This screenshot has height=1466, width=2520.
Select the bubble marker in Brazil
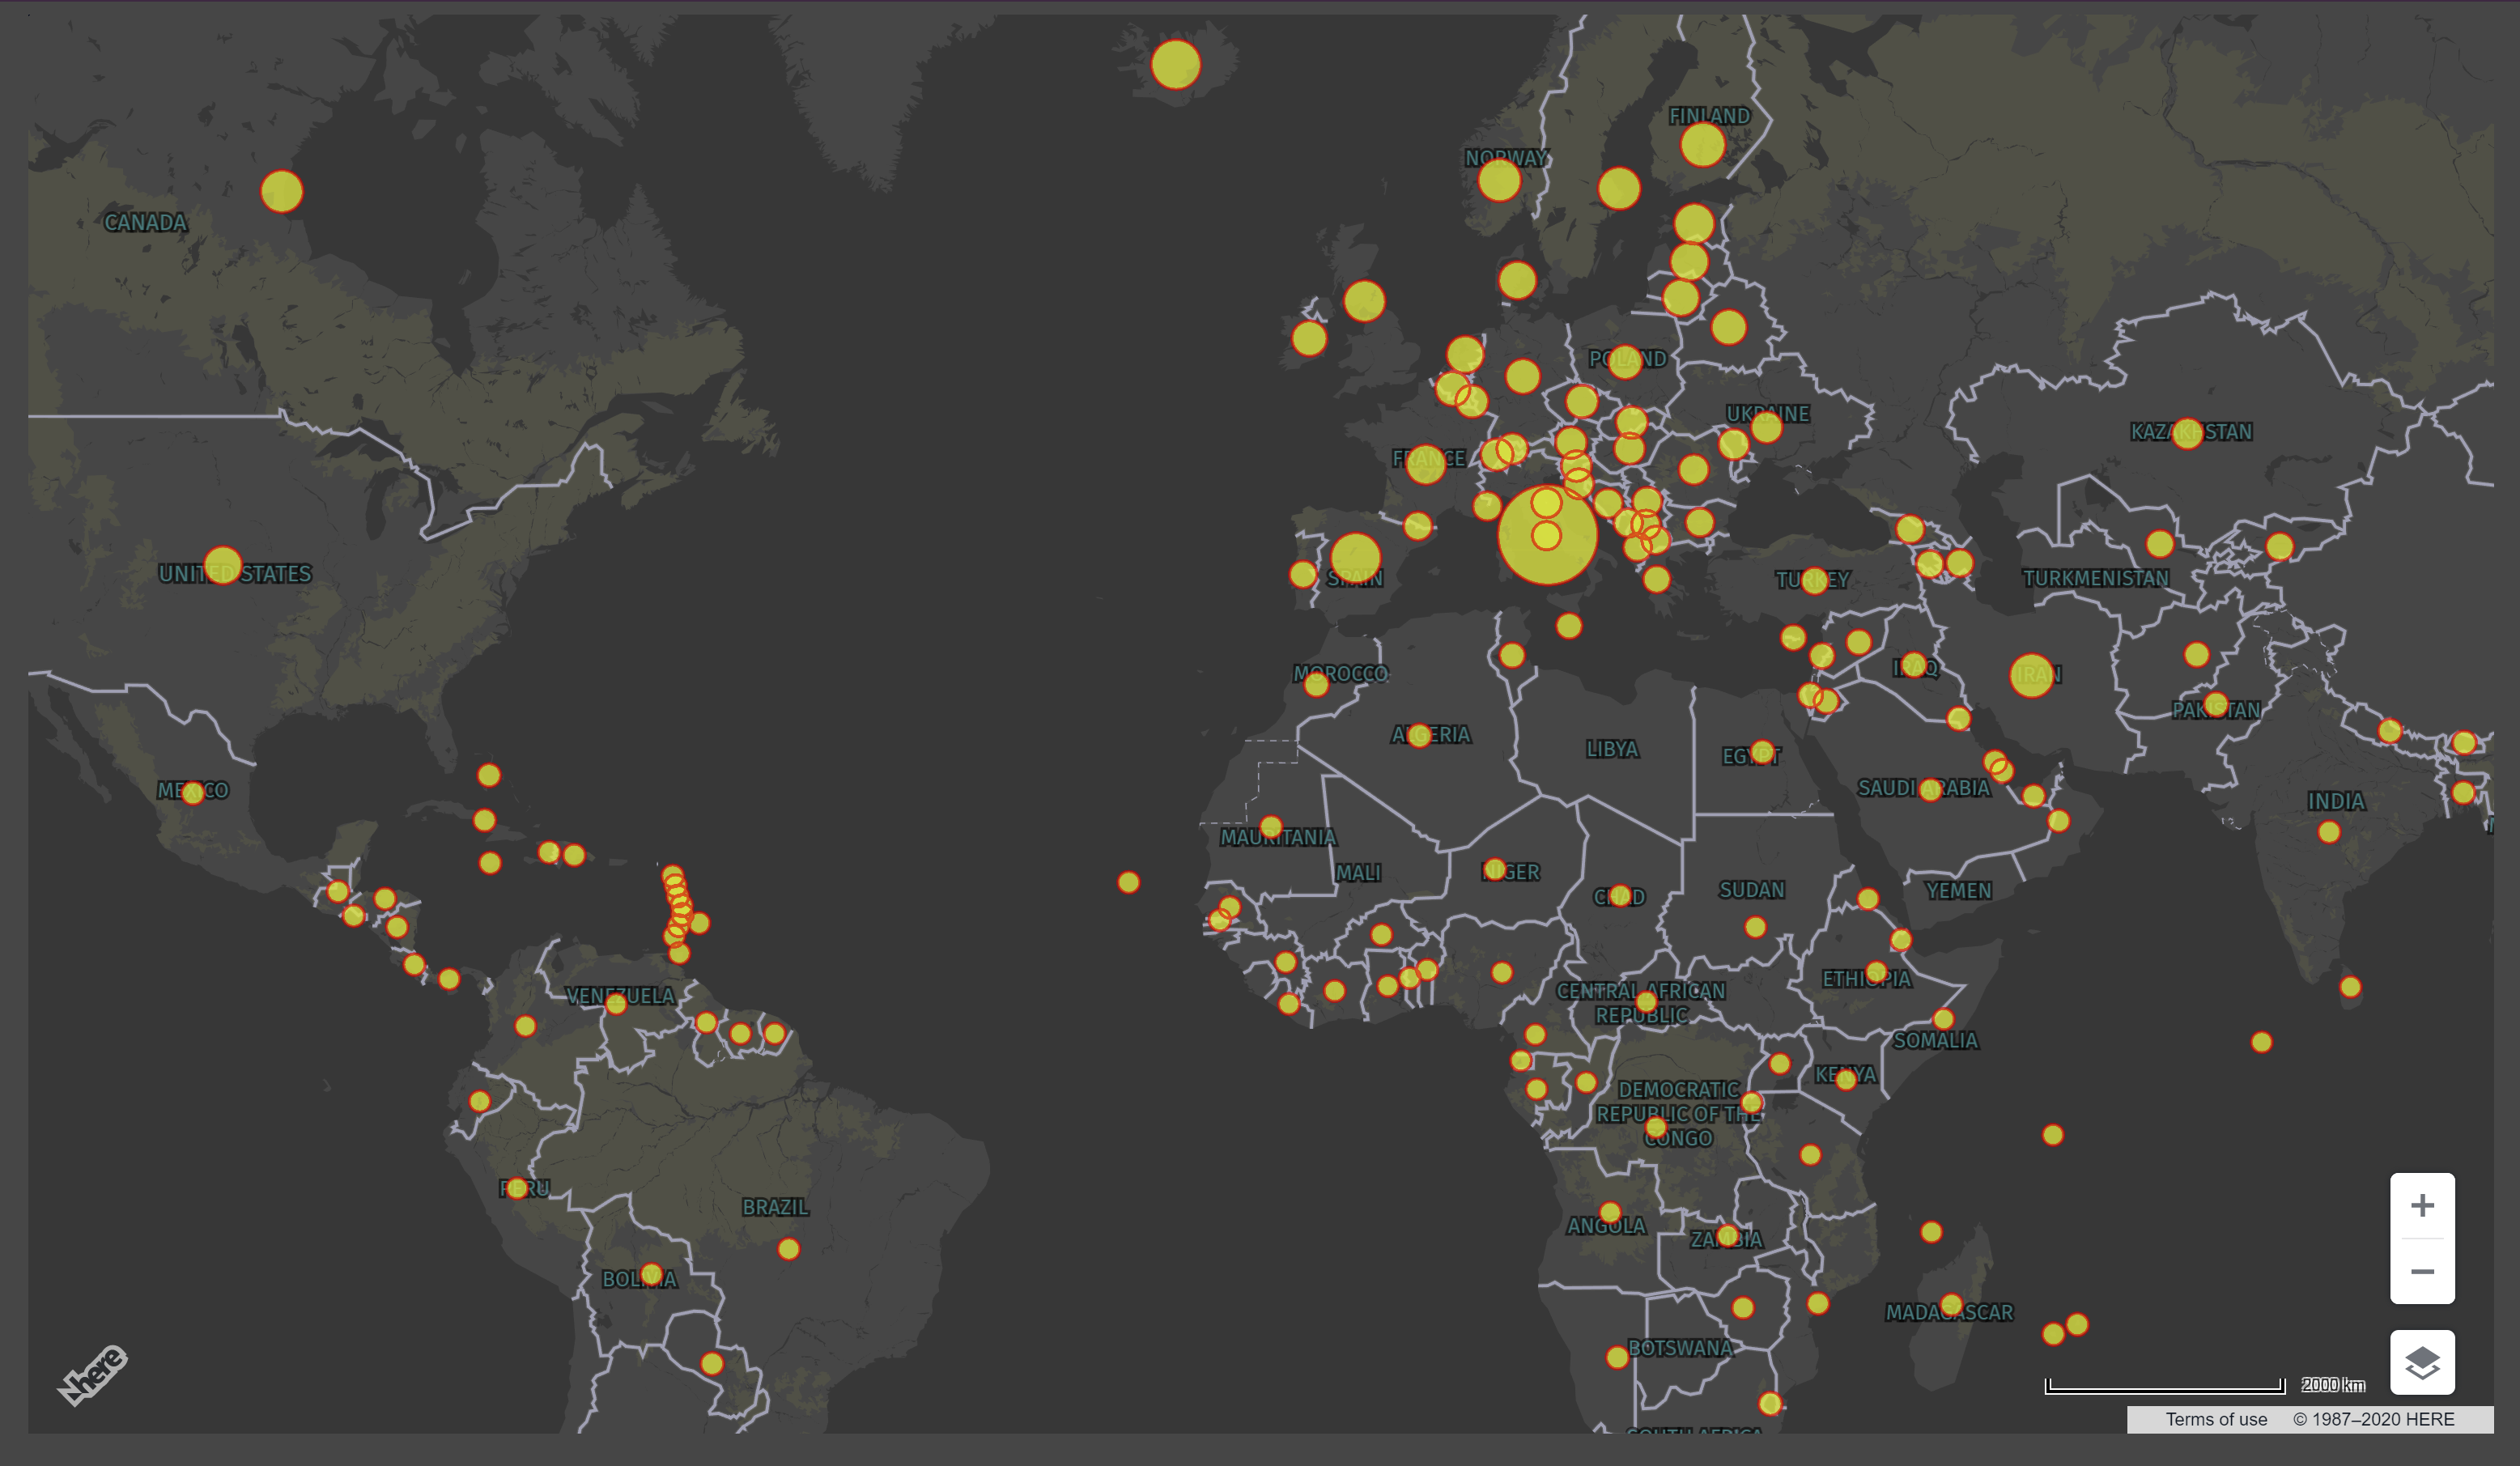[788, 1249]
